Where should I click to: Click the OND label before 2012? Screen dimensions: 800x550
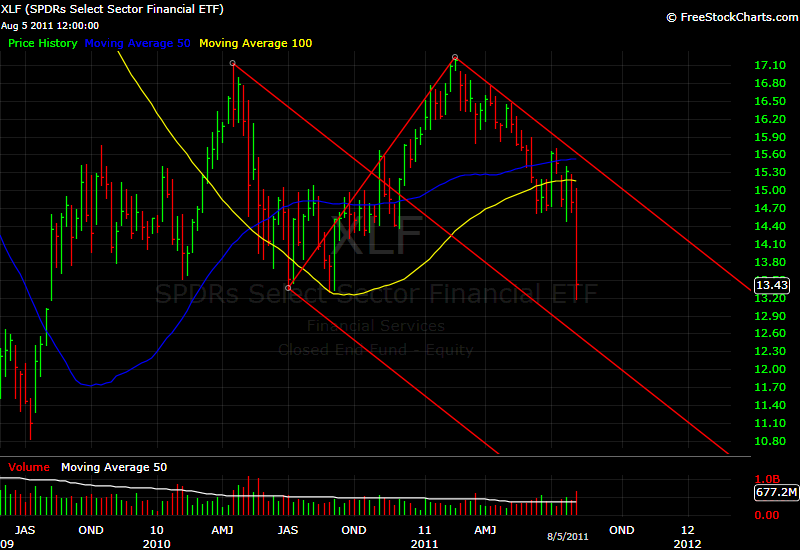tap(621, 531)
